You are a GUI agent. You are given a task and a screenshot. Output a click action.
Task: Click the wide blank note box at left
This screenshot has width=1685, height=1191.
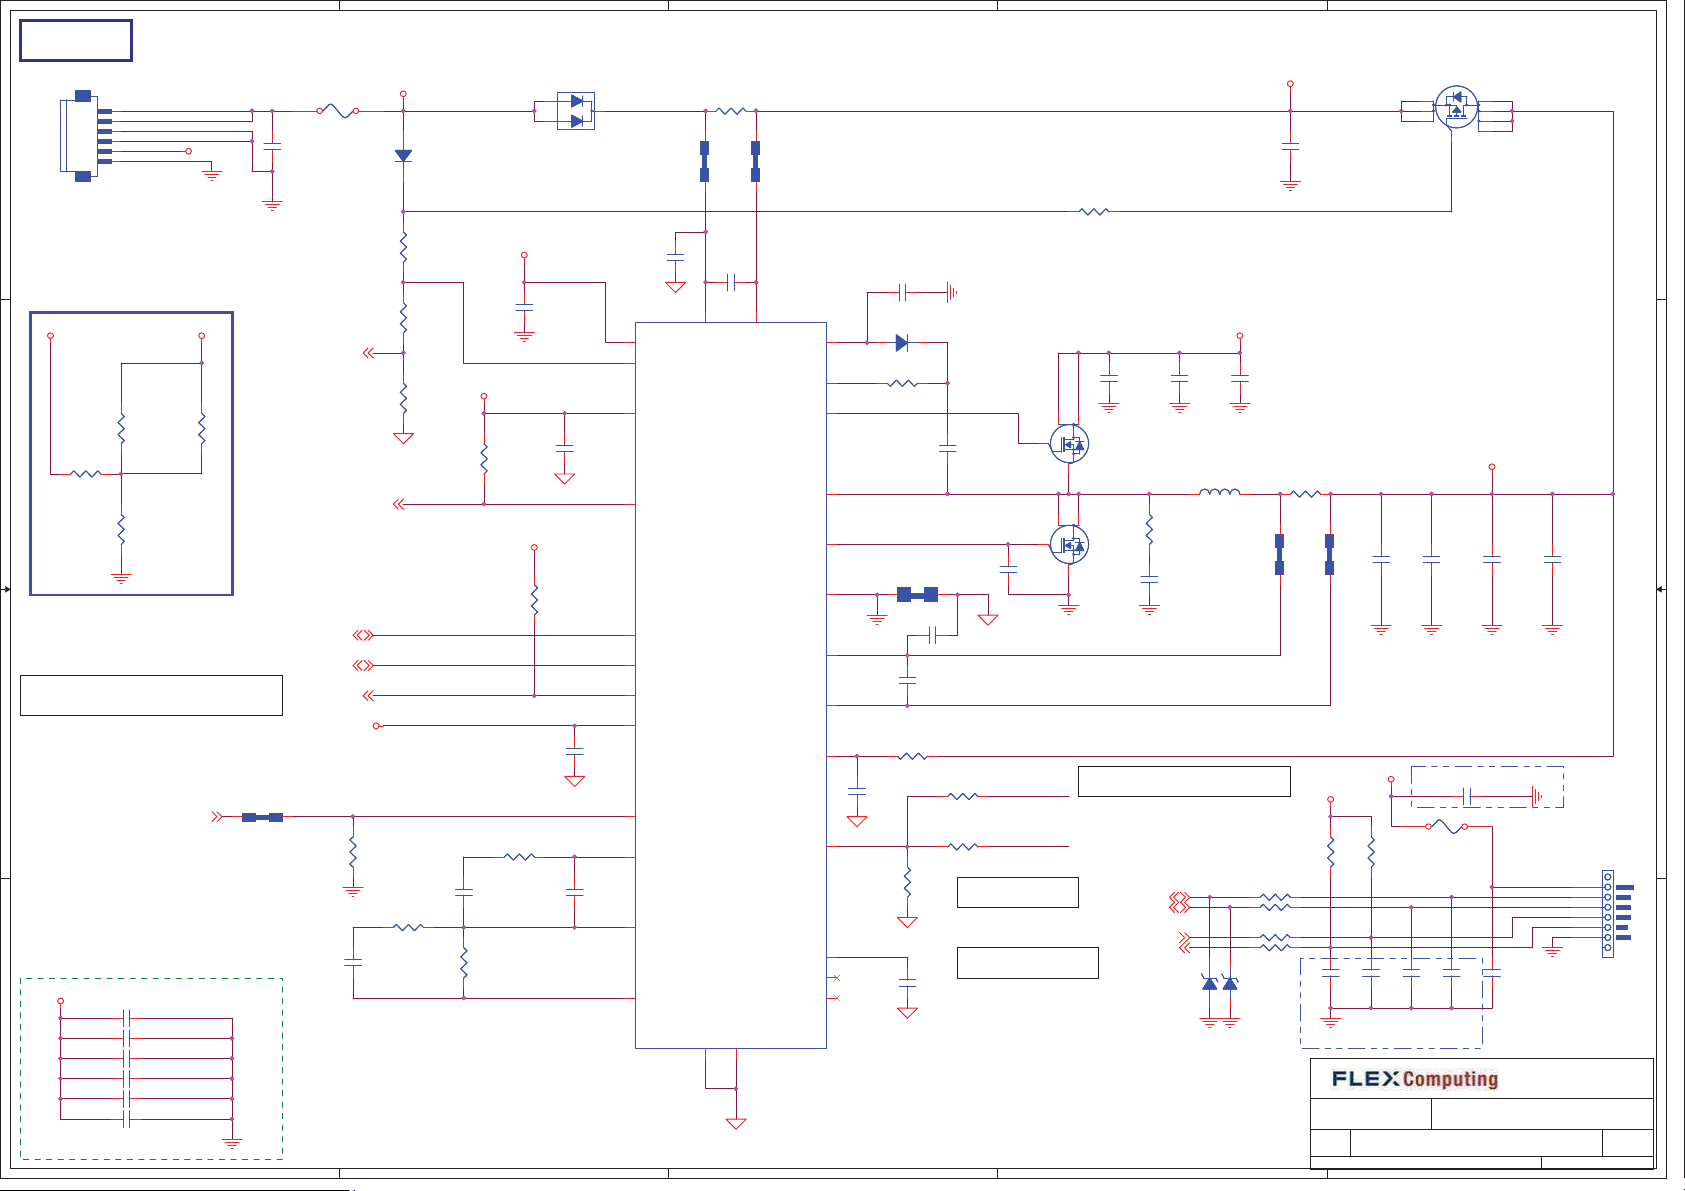(151, 695)
